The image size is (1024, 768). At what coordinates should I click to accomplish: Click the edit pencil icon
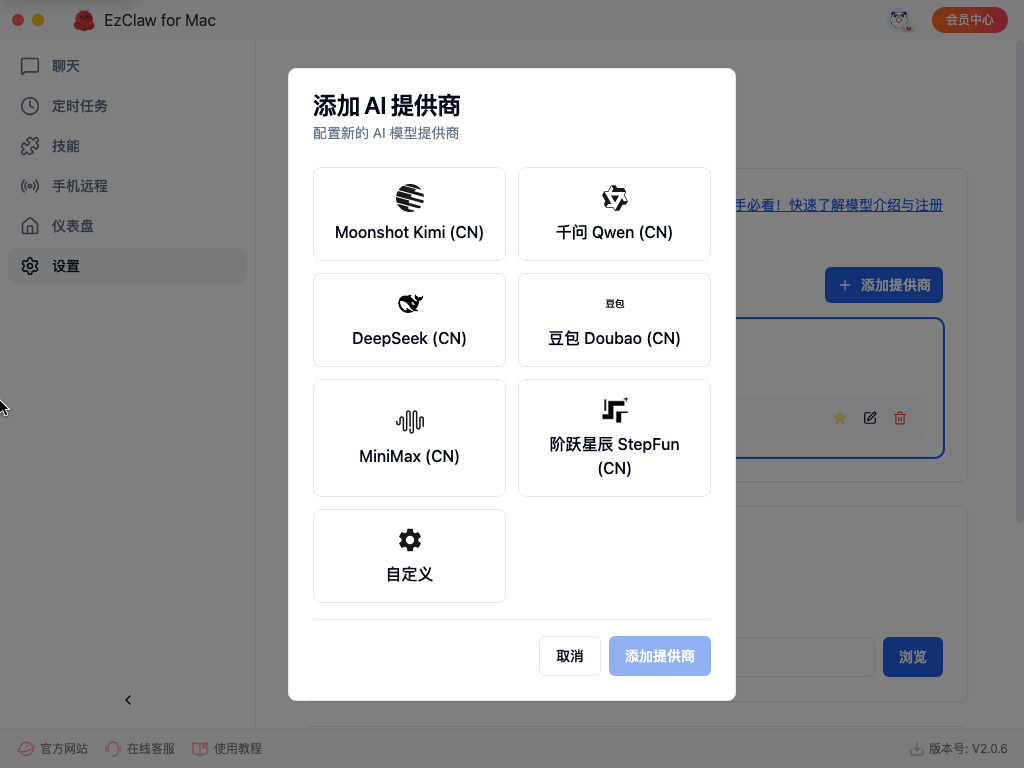tap(870, 418)
